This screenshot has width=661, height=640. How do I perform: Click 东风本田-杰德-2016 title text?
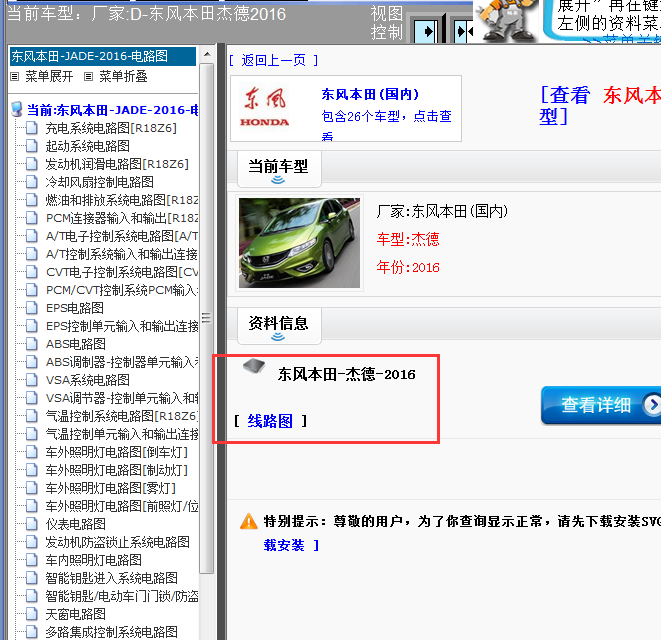[x=347, y=374]
